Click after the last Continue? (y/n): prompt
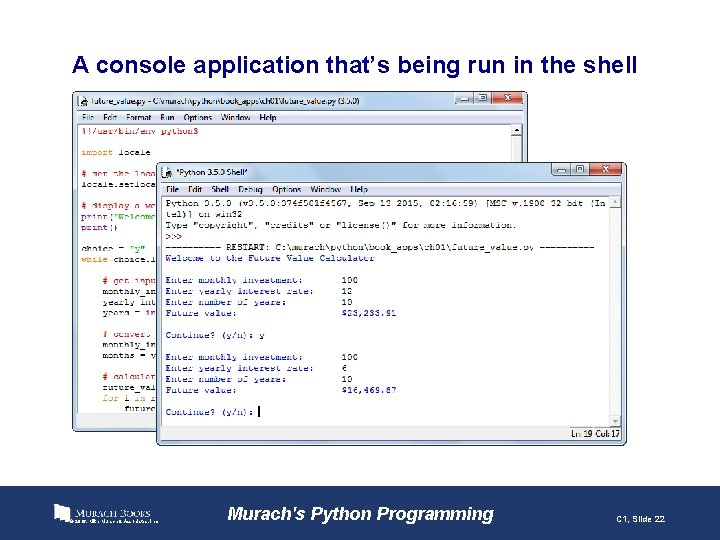 pyautogui.click(x=259, y=412)
